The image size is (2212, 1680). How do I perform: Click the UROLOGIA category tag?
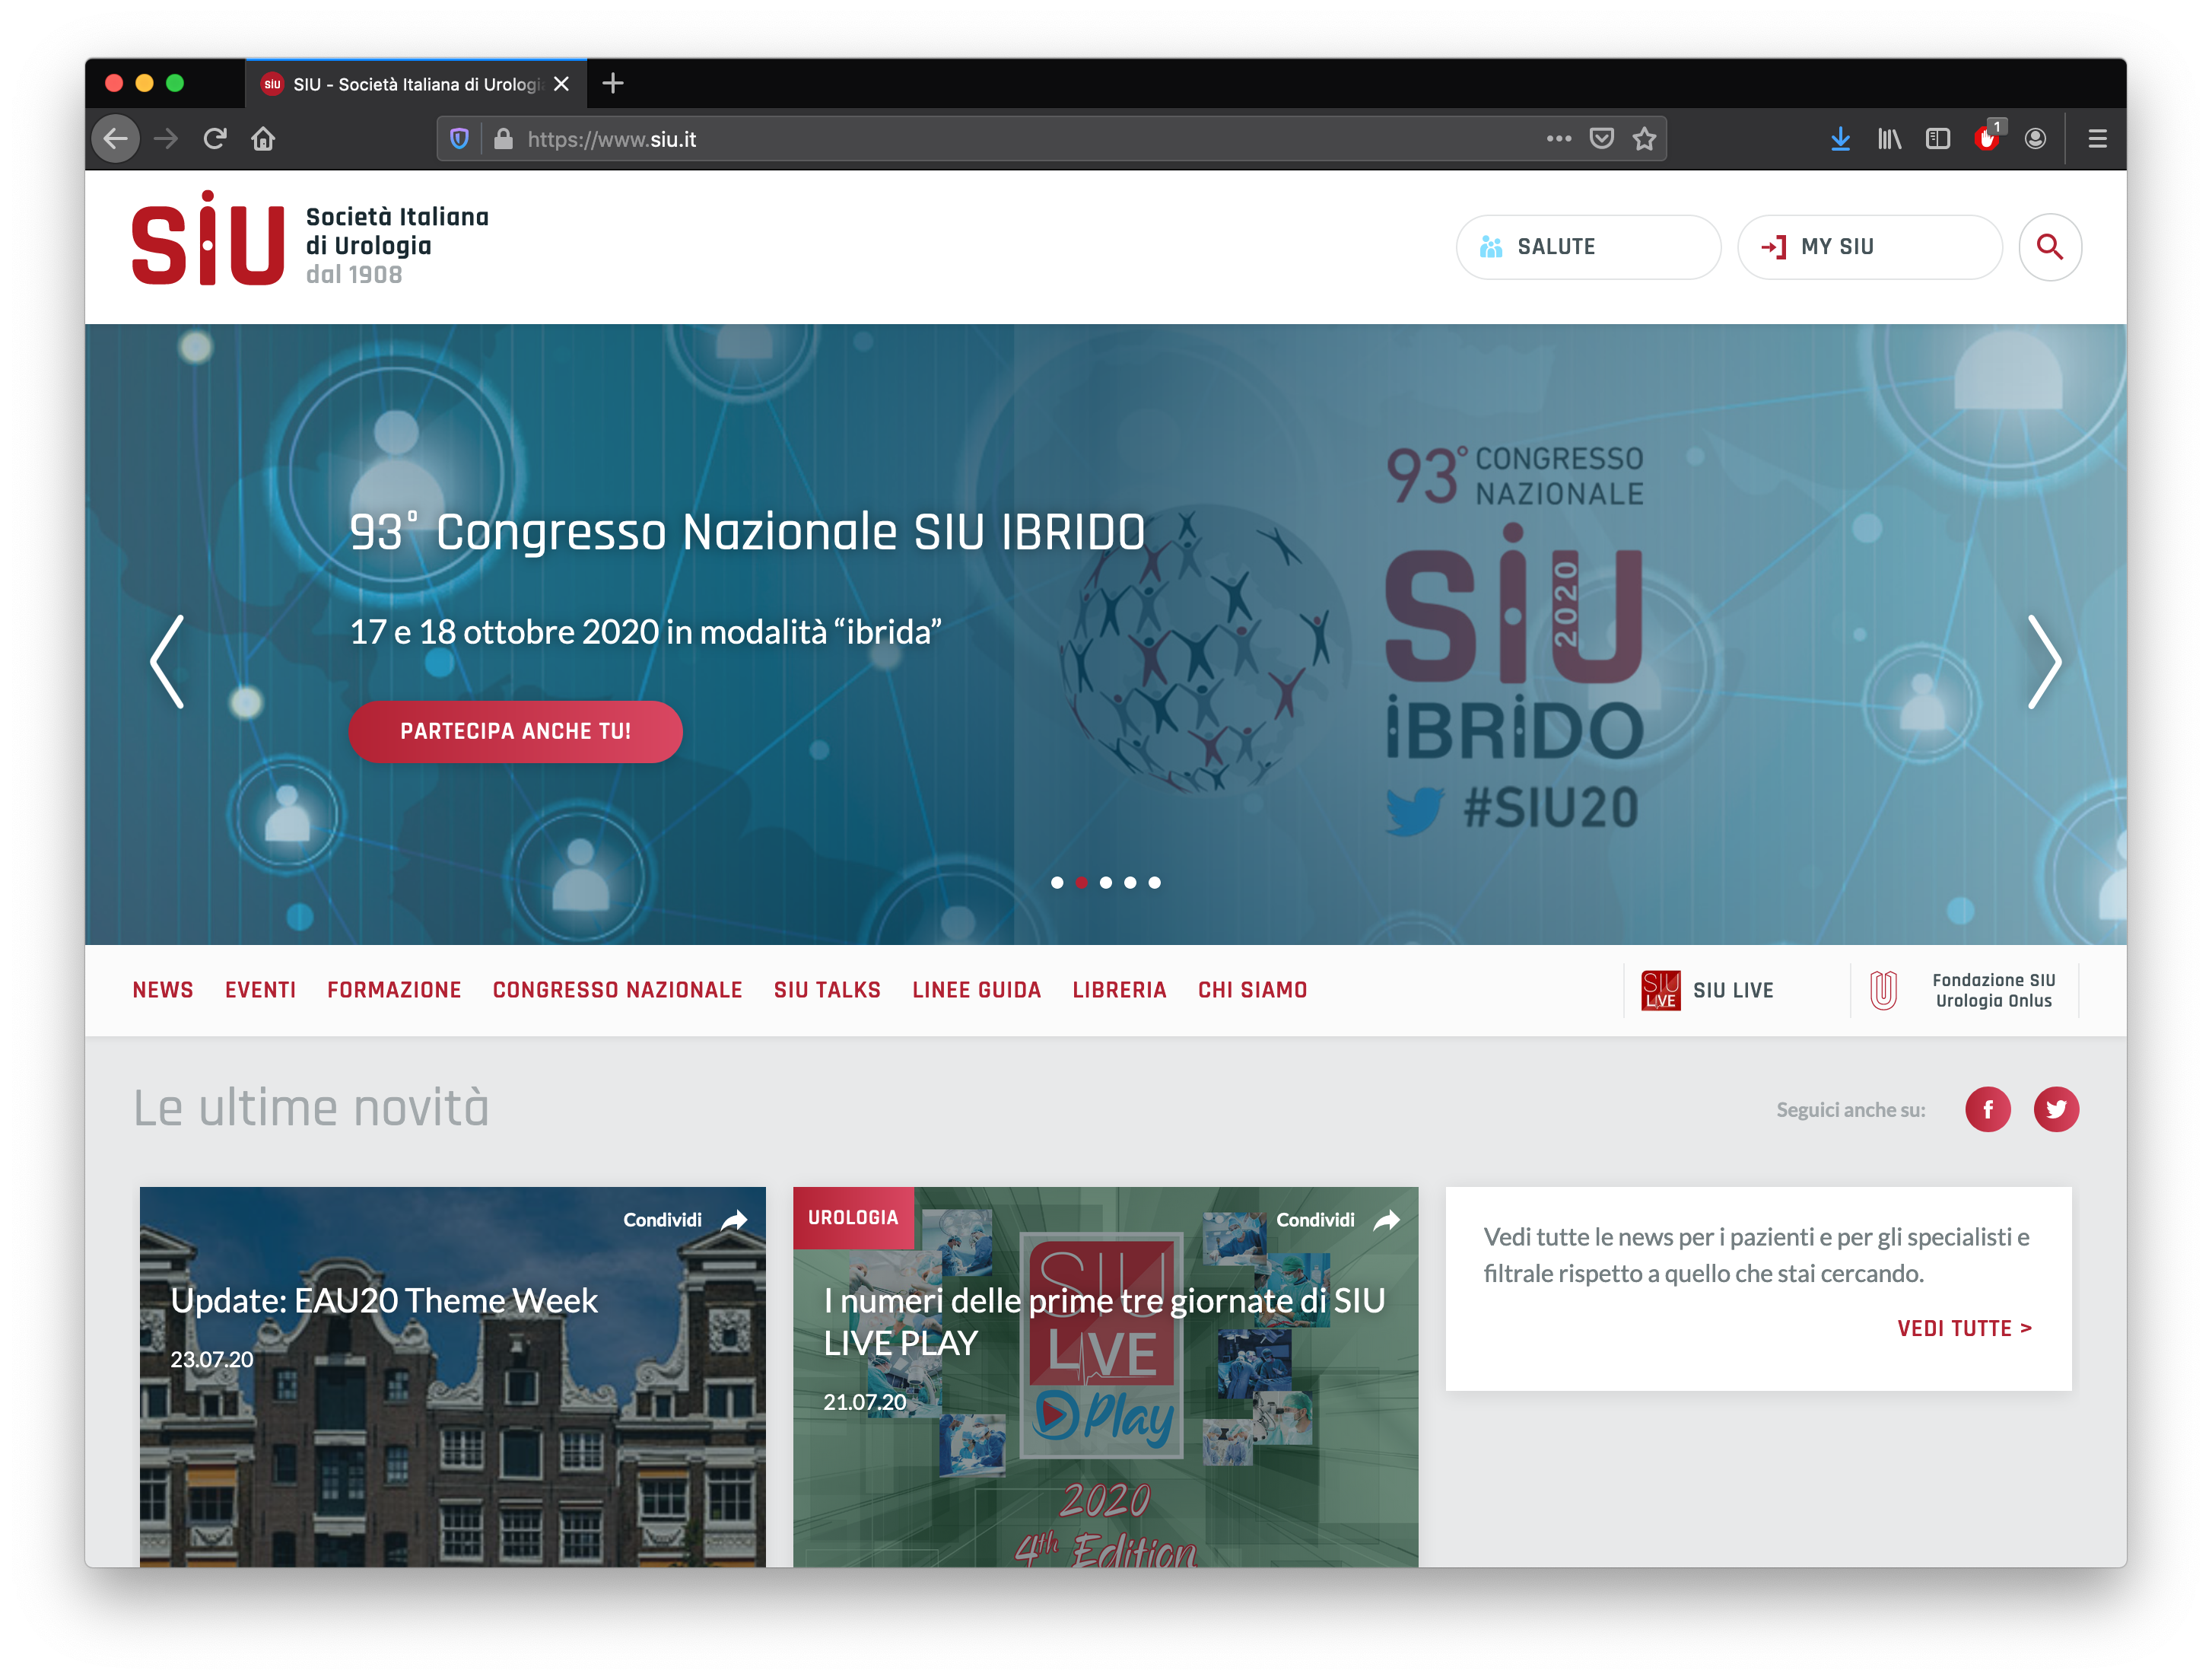[x=853, y=1217]
